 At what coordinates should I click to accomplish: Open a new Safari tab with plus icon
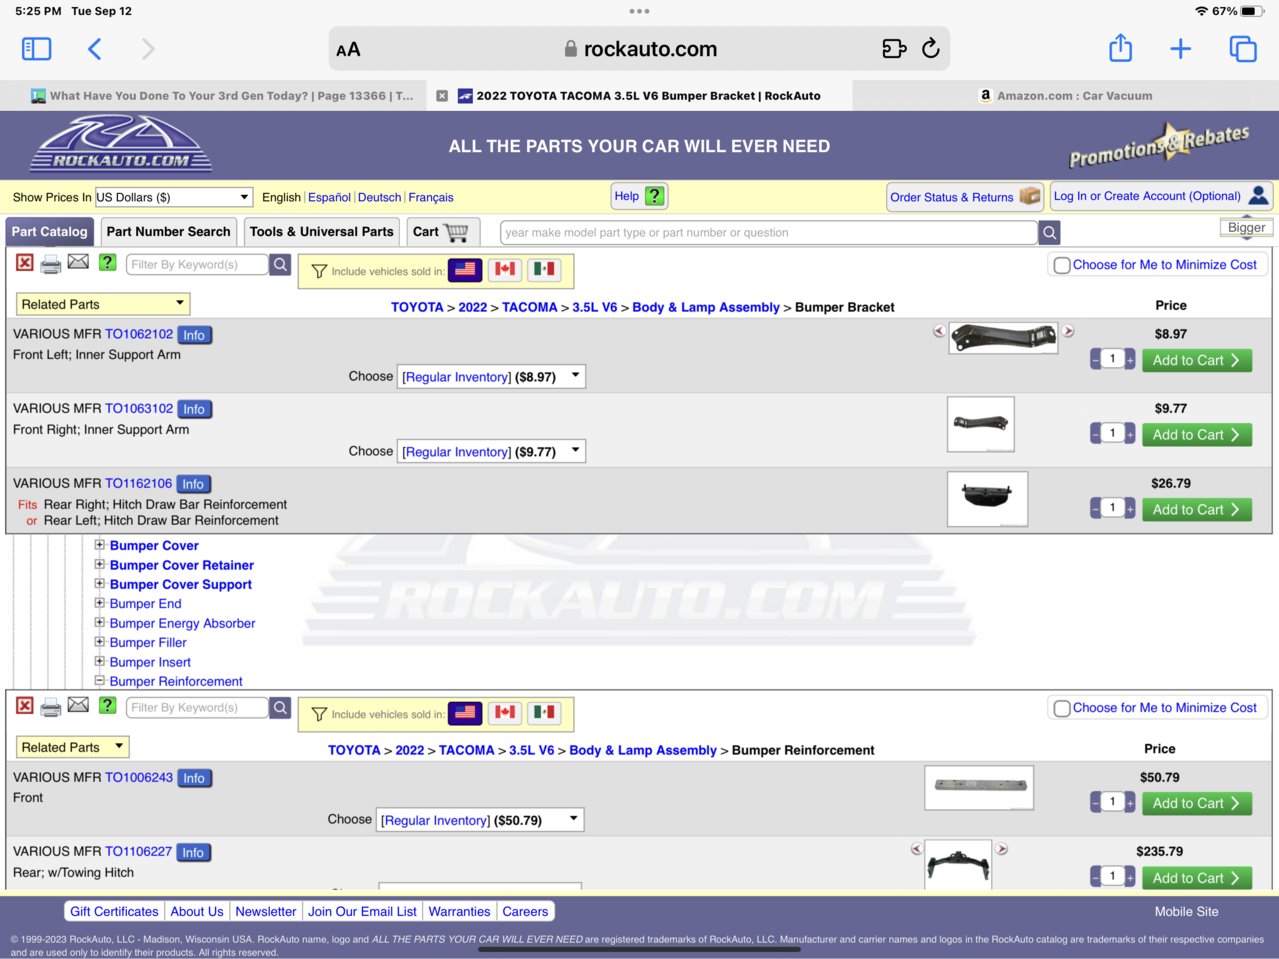click(x=1180, y=49)
